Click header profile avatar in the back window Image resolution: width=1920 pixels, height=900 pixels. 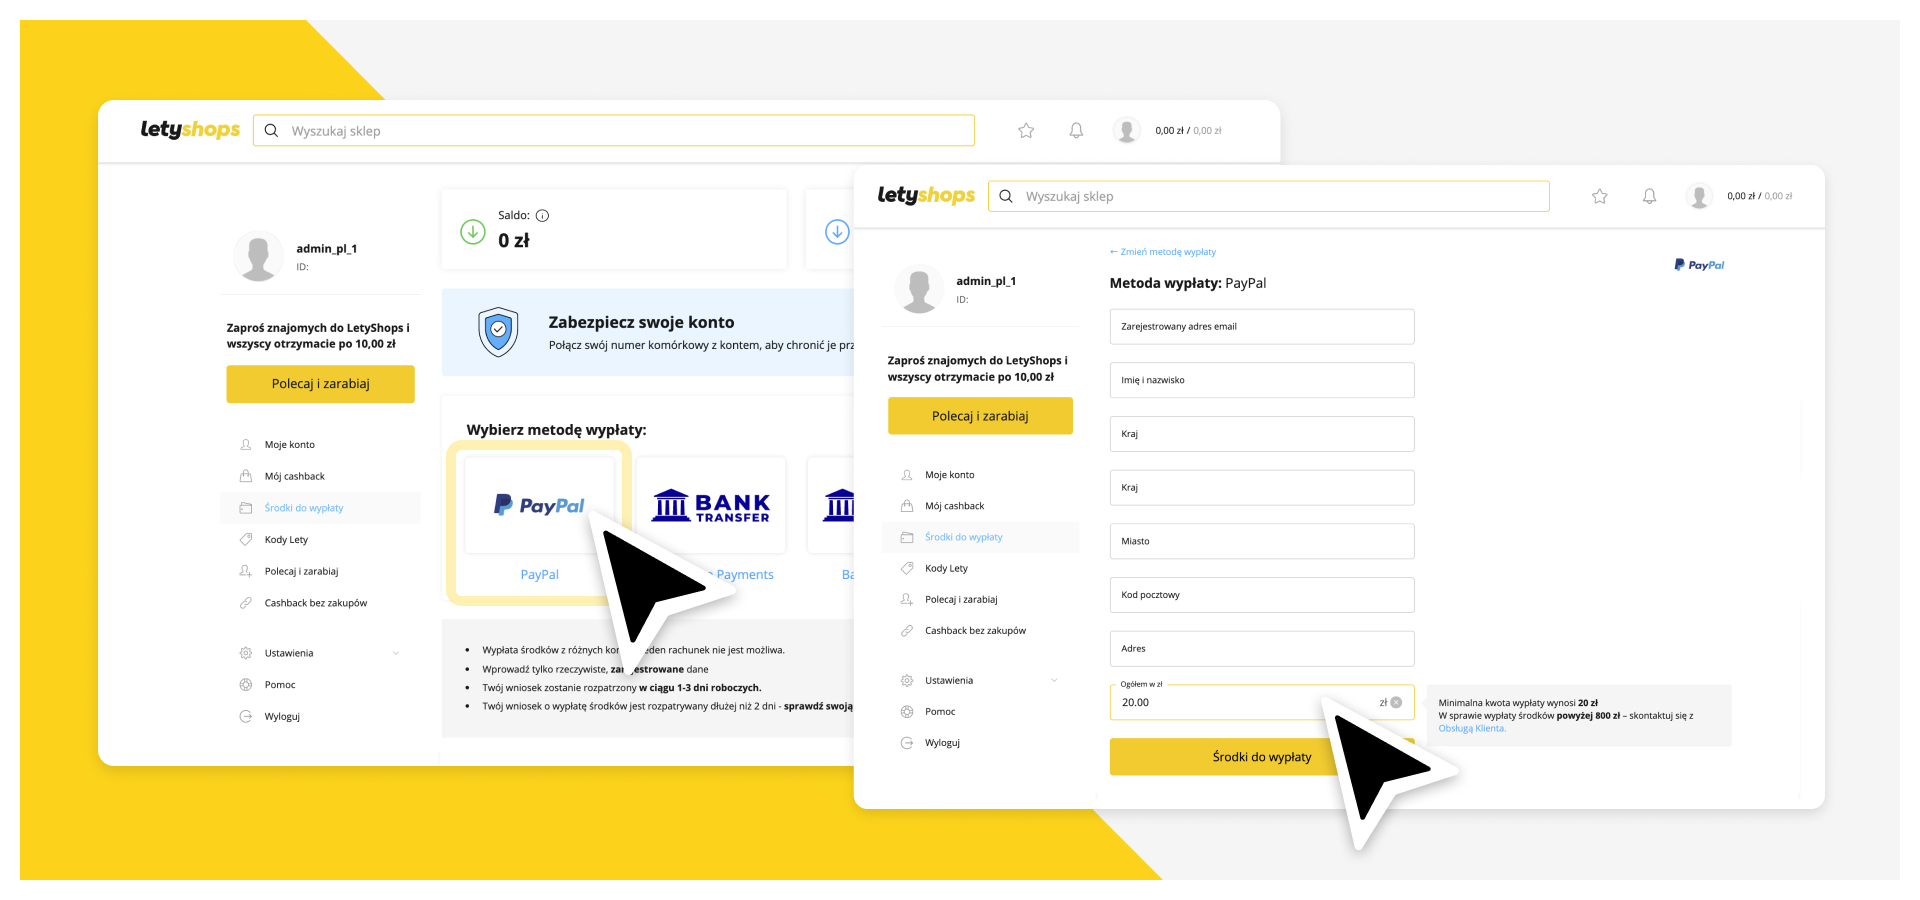pos(1127,130)
